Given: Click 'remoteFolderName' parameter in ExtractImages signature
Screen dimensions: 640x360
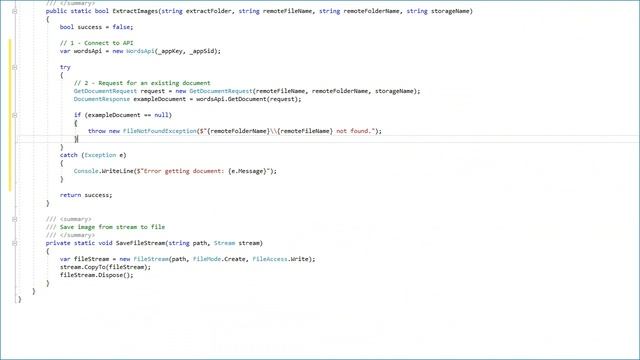Looking at the screenshot, I should [371, 11].
